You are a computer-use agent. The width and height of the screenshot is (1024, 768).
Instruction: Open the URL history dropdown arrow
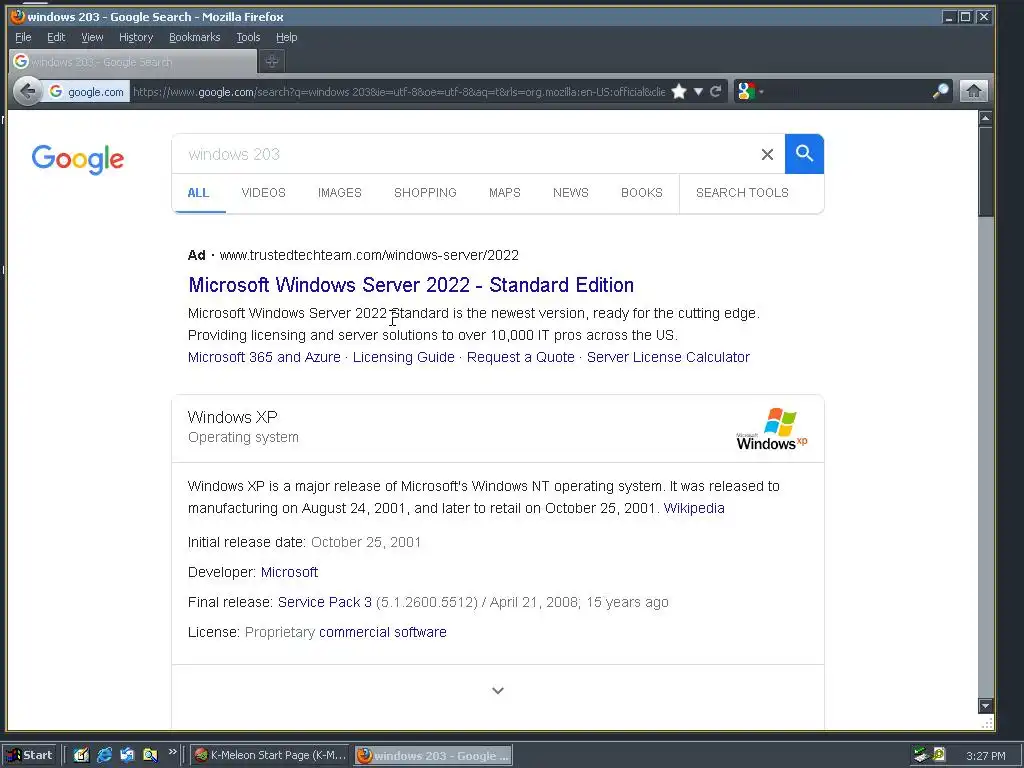(x=698, y=91)
